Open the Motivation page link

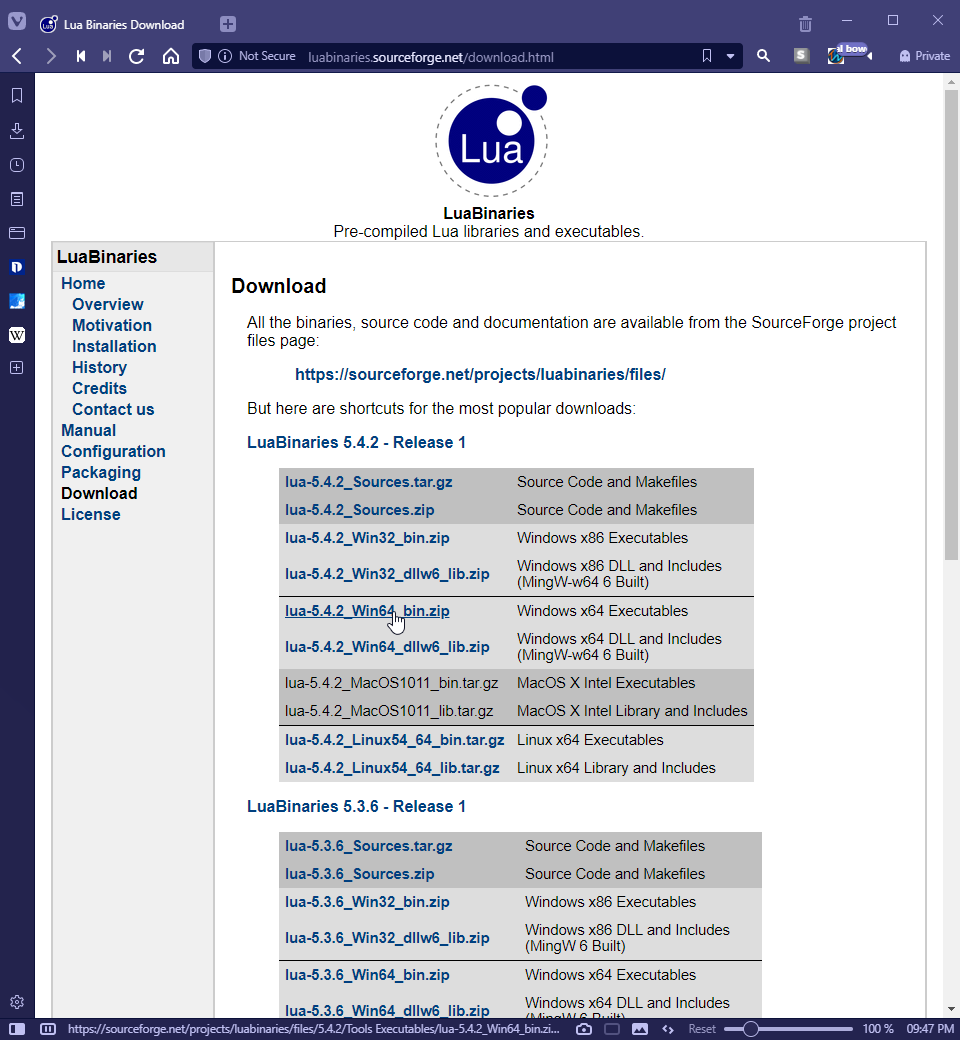tap(112, 326)
